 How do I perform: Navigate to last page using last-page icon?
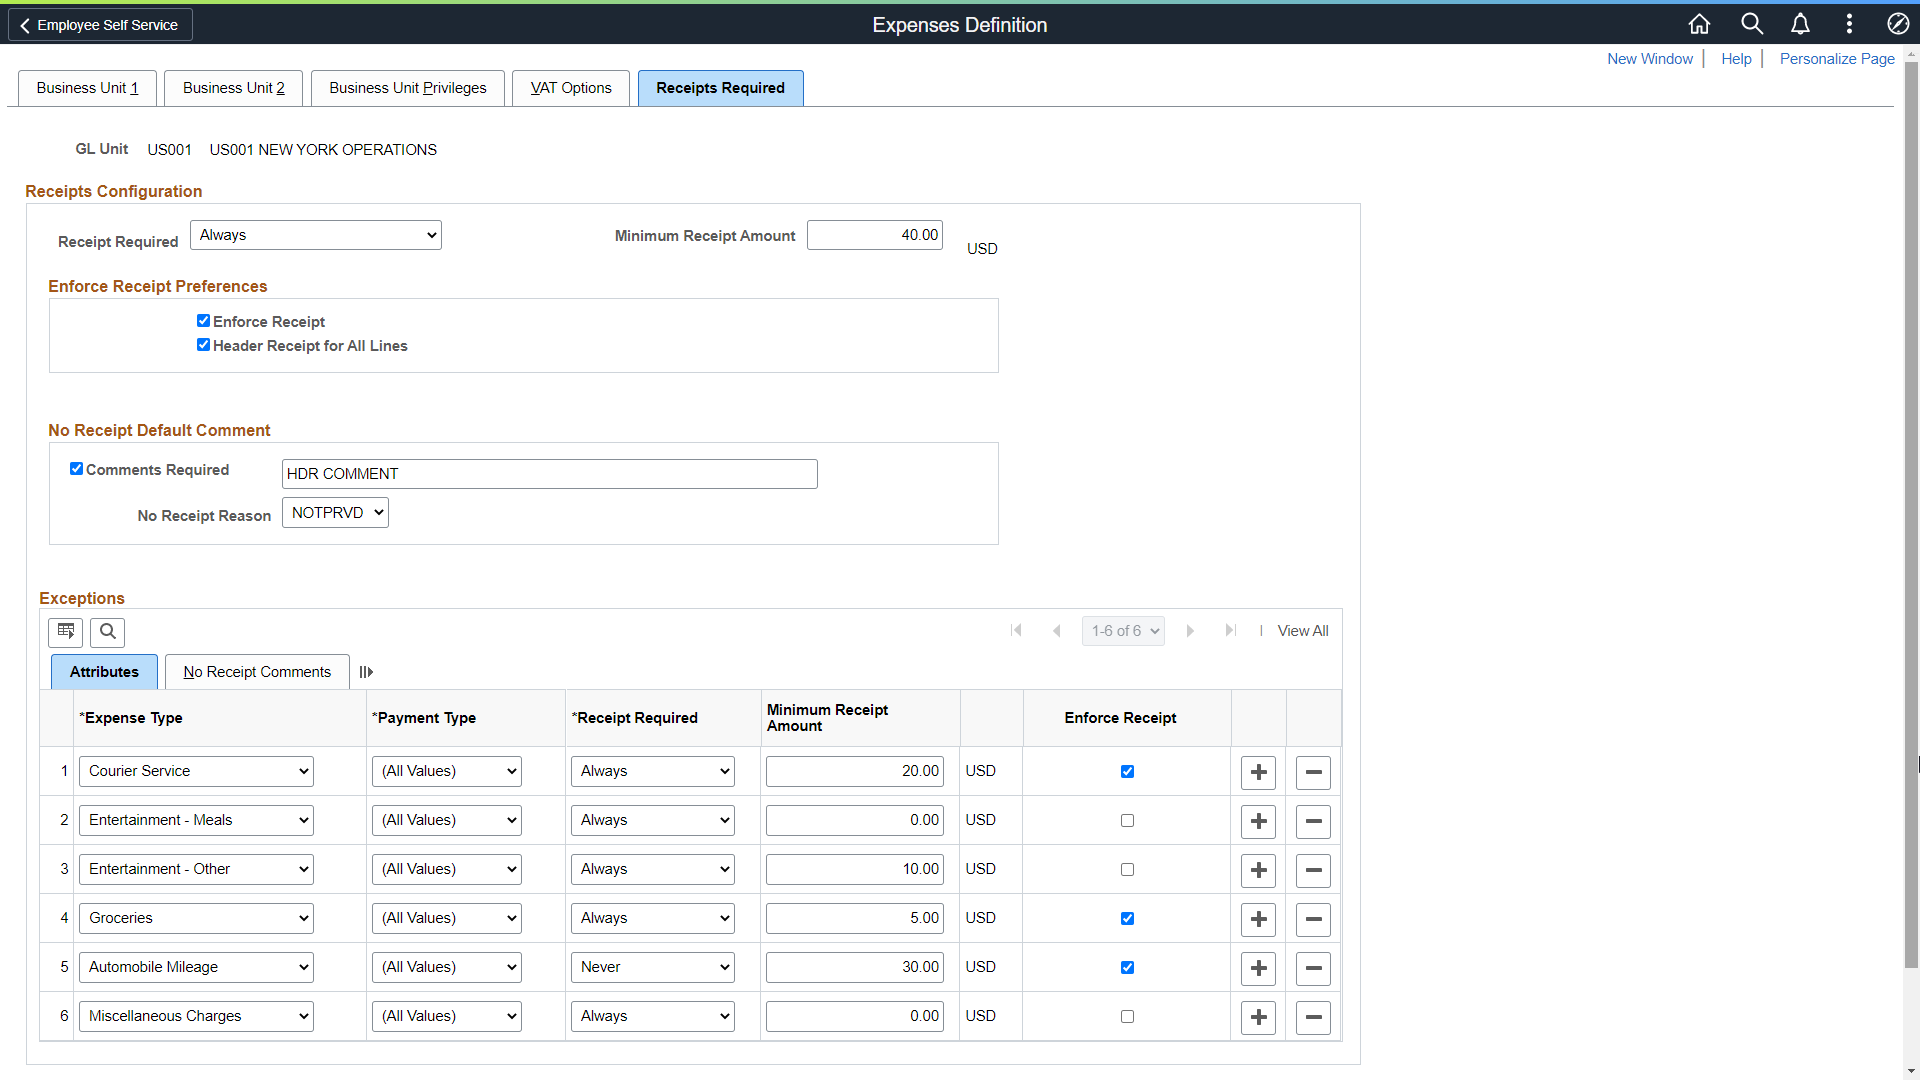(x=1230, y=630)
